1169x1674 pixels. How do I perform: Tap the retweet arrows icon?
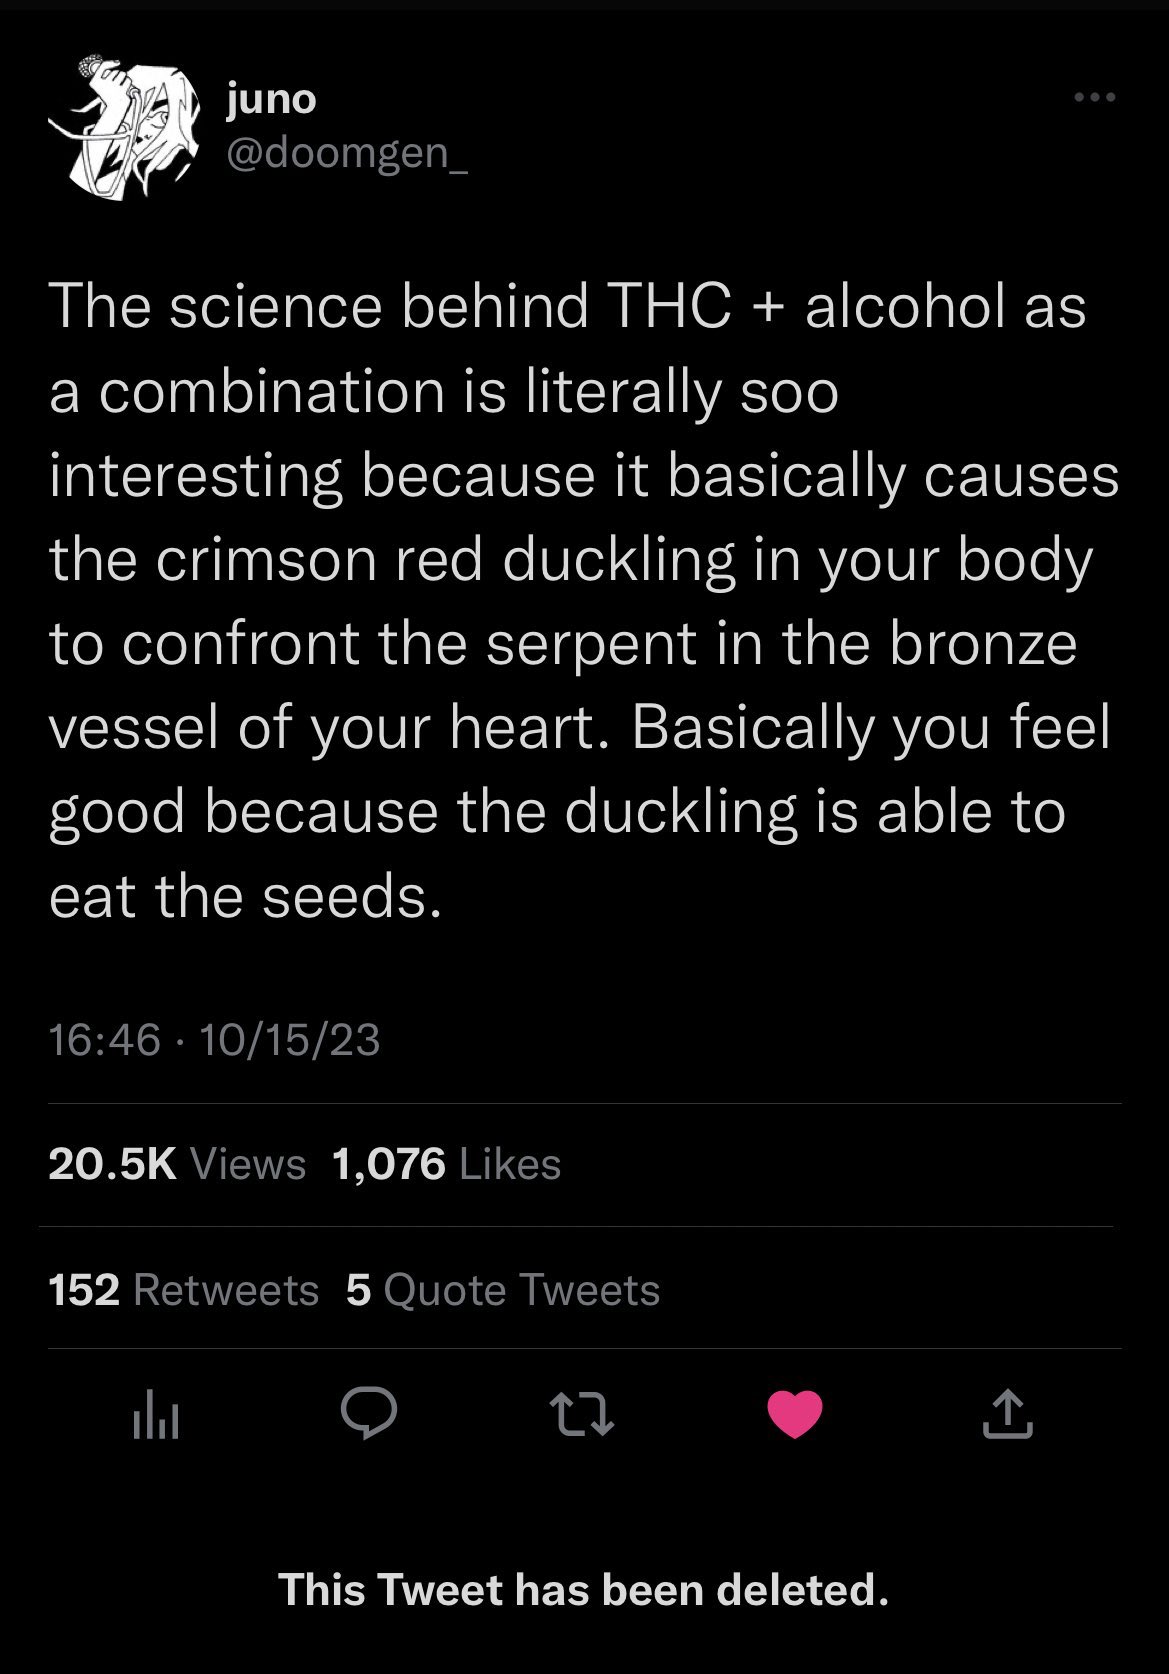pos(582,1415)
